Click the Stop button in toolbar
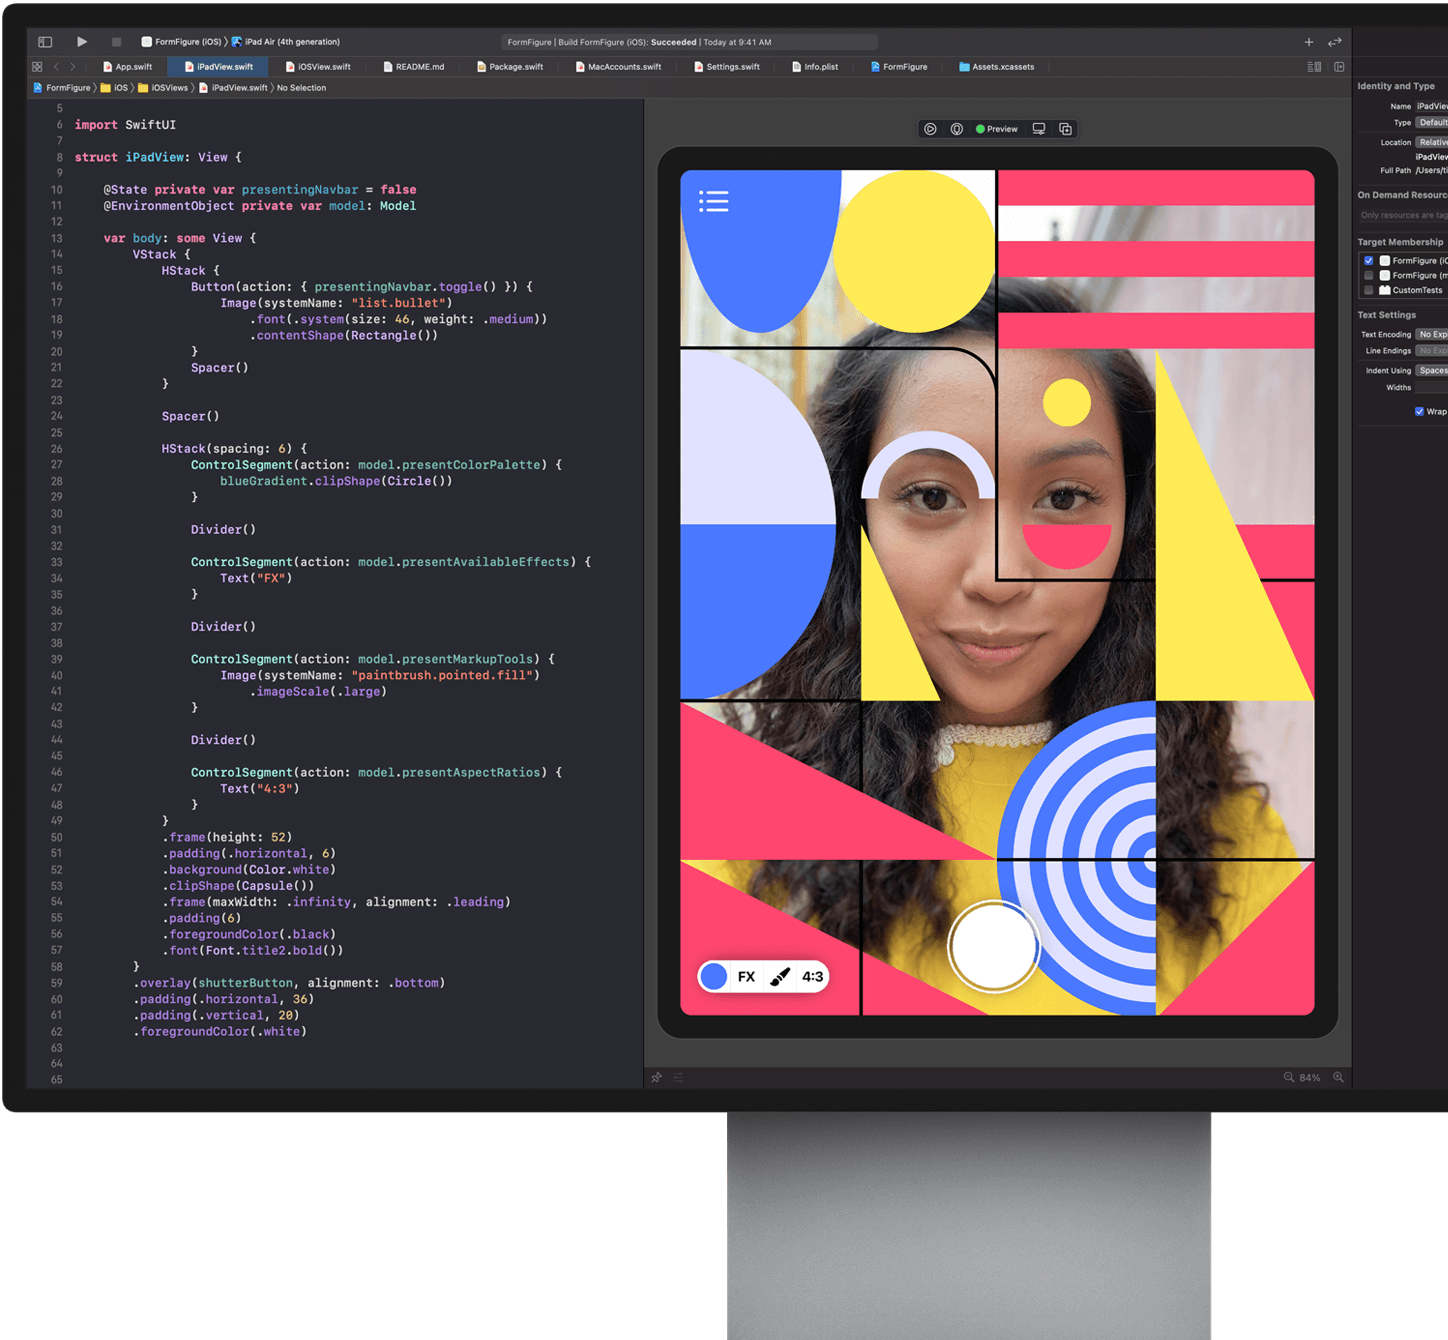1448x1340 pixels. click(x=116, y=42)
